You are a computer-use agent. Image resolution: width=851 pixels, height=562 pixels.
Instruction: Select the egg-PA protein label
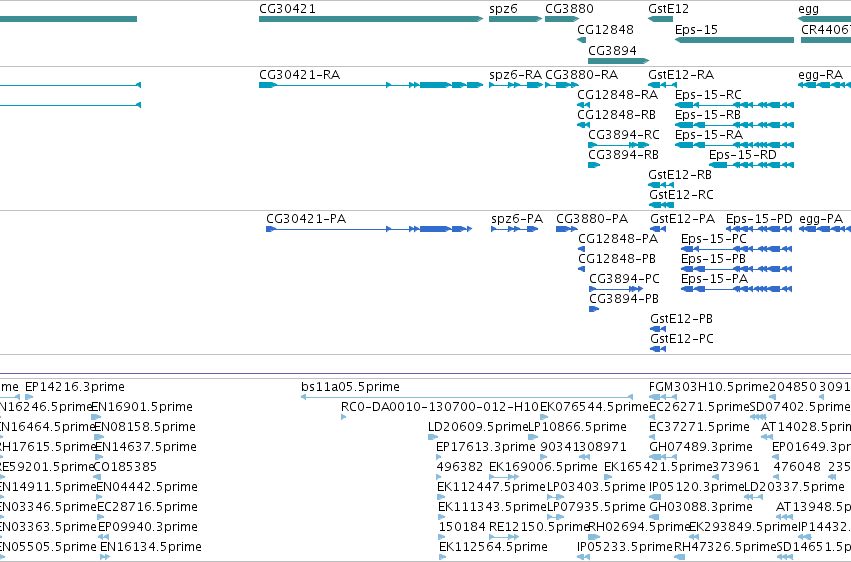821,219
